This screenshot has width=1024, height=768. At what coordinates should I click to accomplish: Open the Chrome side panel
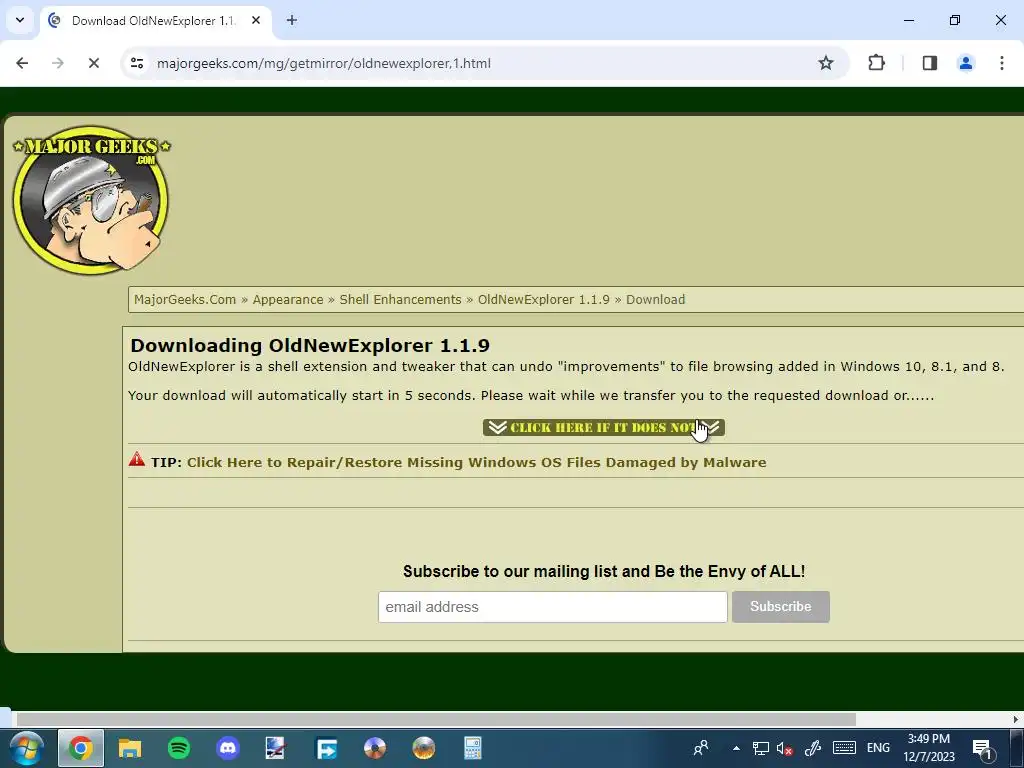coord(929,63)
